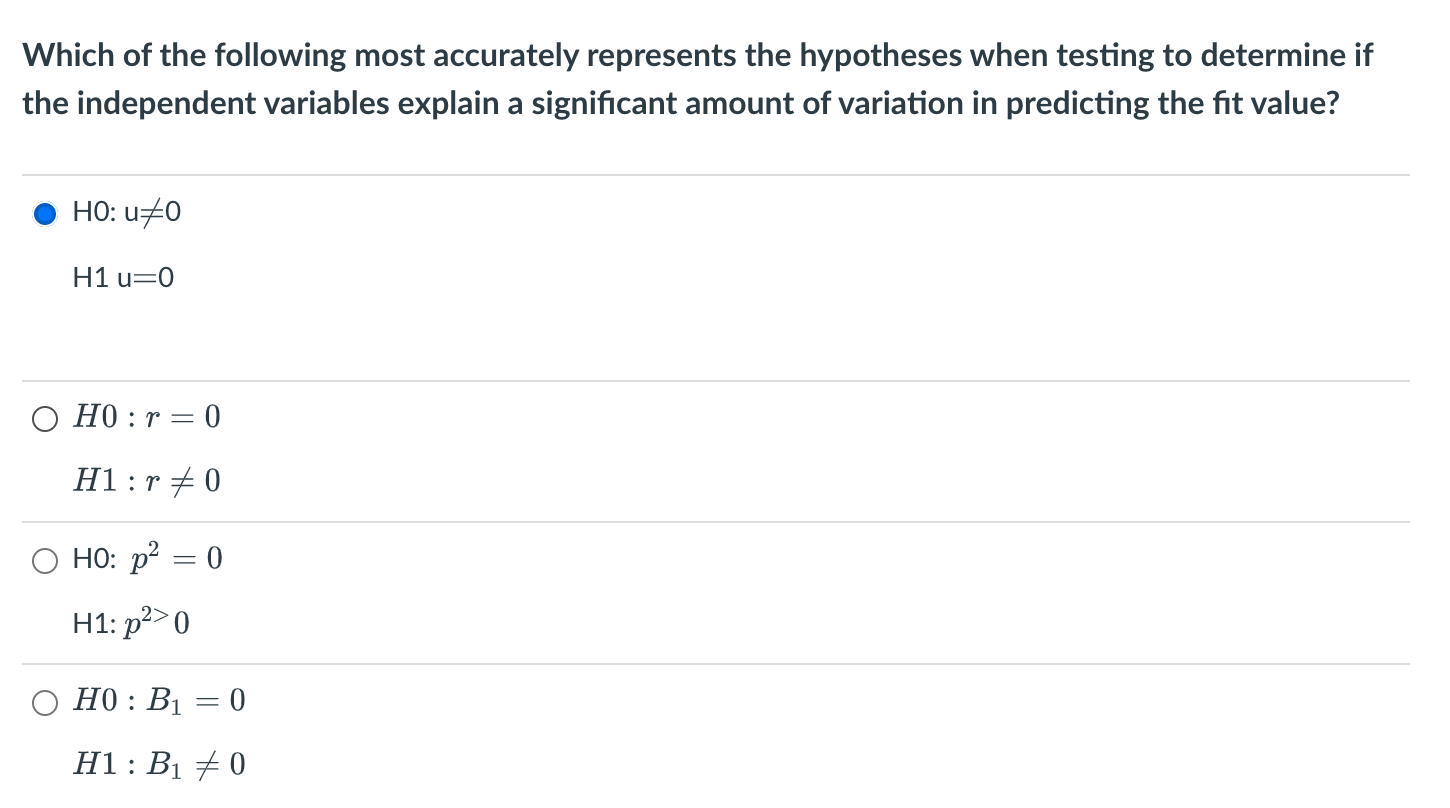Viewport: 1450px width, 808px height.
Task: Select the "H0 : r = 0" radio button
Action: click(x=45, y=418)
